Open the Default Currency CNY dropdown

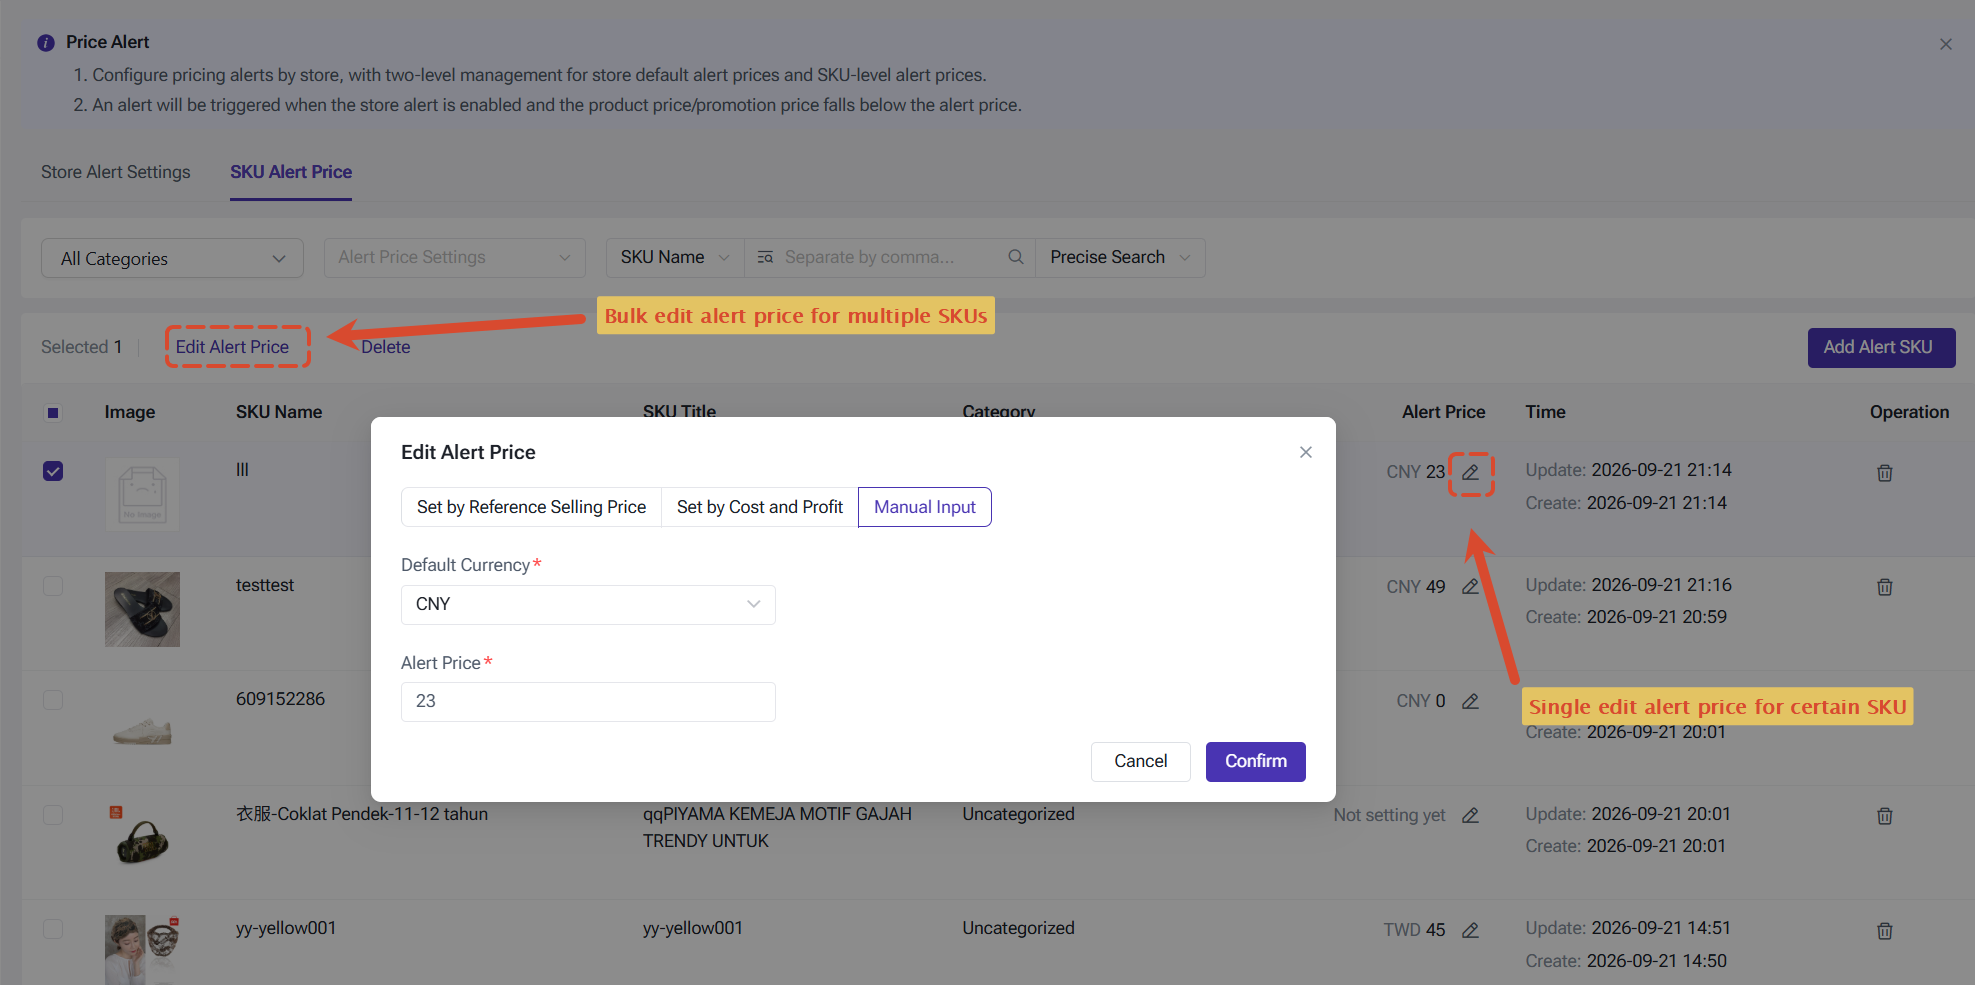click(x=588, y=604)
